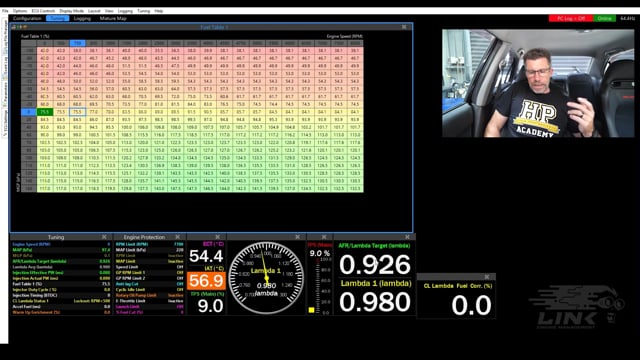Select Anti-lag Cut row in Engine Protection
Image resolution: width=640 pixels, height=360 pixels.
(x=149, y=284)
